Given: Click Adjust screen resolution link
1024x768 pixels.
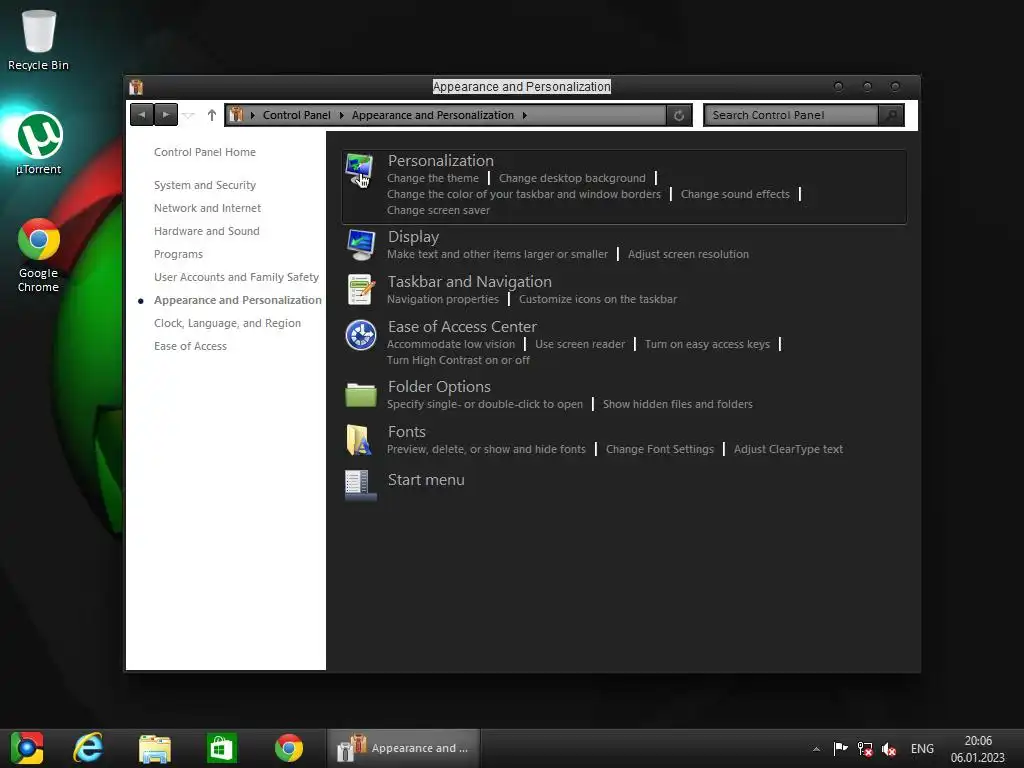Looking at the screenshot, I should (688, 254).
